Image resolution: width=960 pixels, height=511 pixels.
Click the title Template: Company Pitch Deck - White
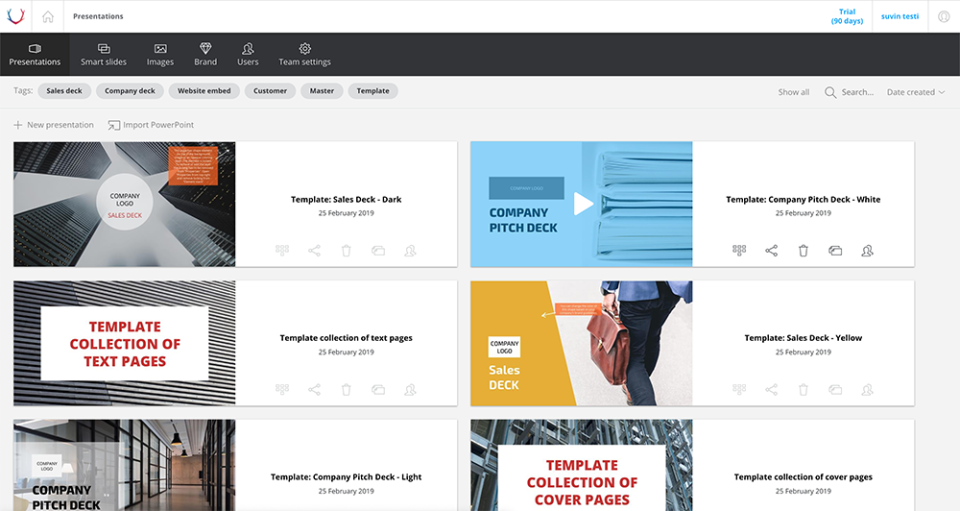803,200
